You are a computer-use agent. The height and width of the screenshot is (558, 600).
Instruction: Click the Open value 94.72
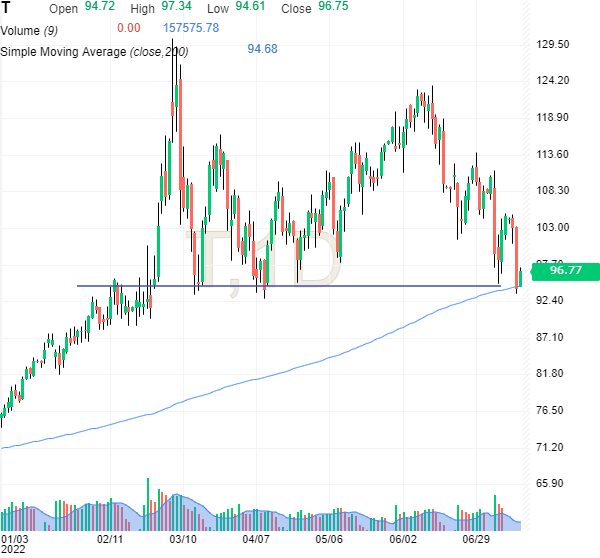coord(97,8)
